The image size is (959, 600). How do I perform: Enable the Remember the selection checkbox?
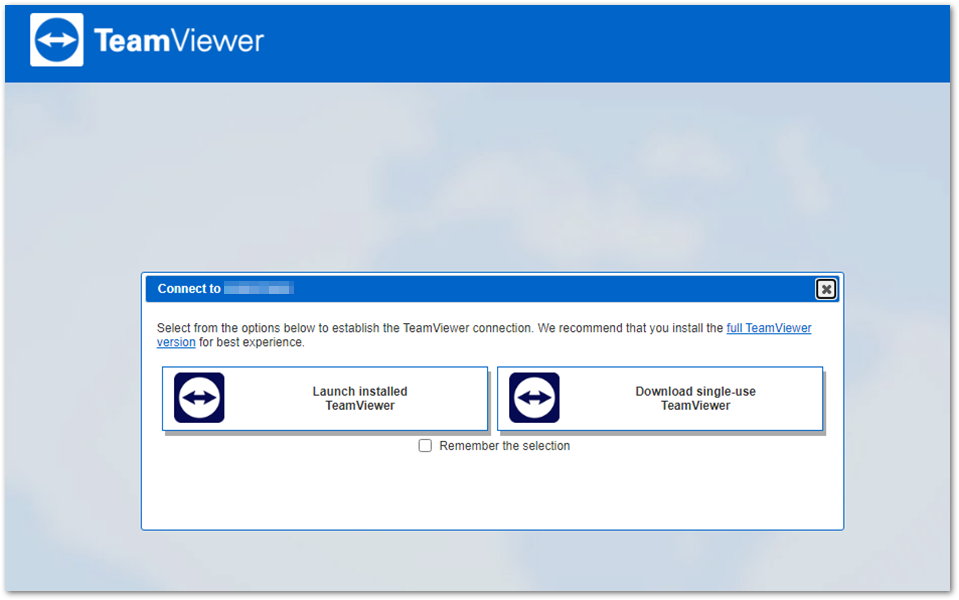tap(425, 445)
